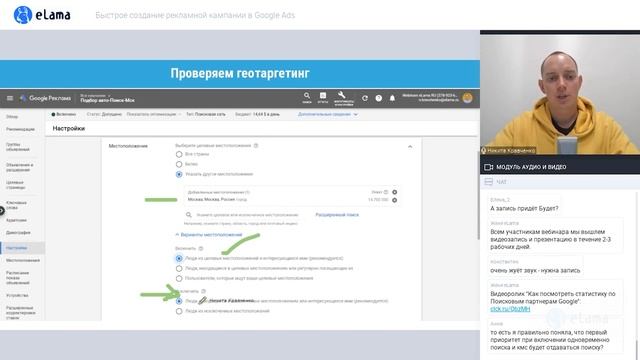Click help icon beside target locations heading

point(256,145)
